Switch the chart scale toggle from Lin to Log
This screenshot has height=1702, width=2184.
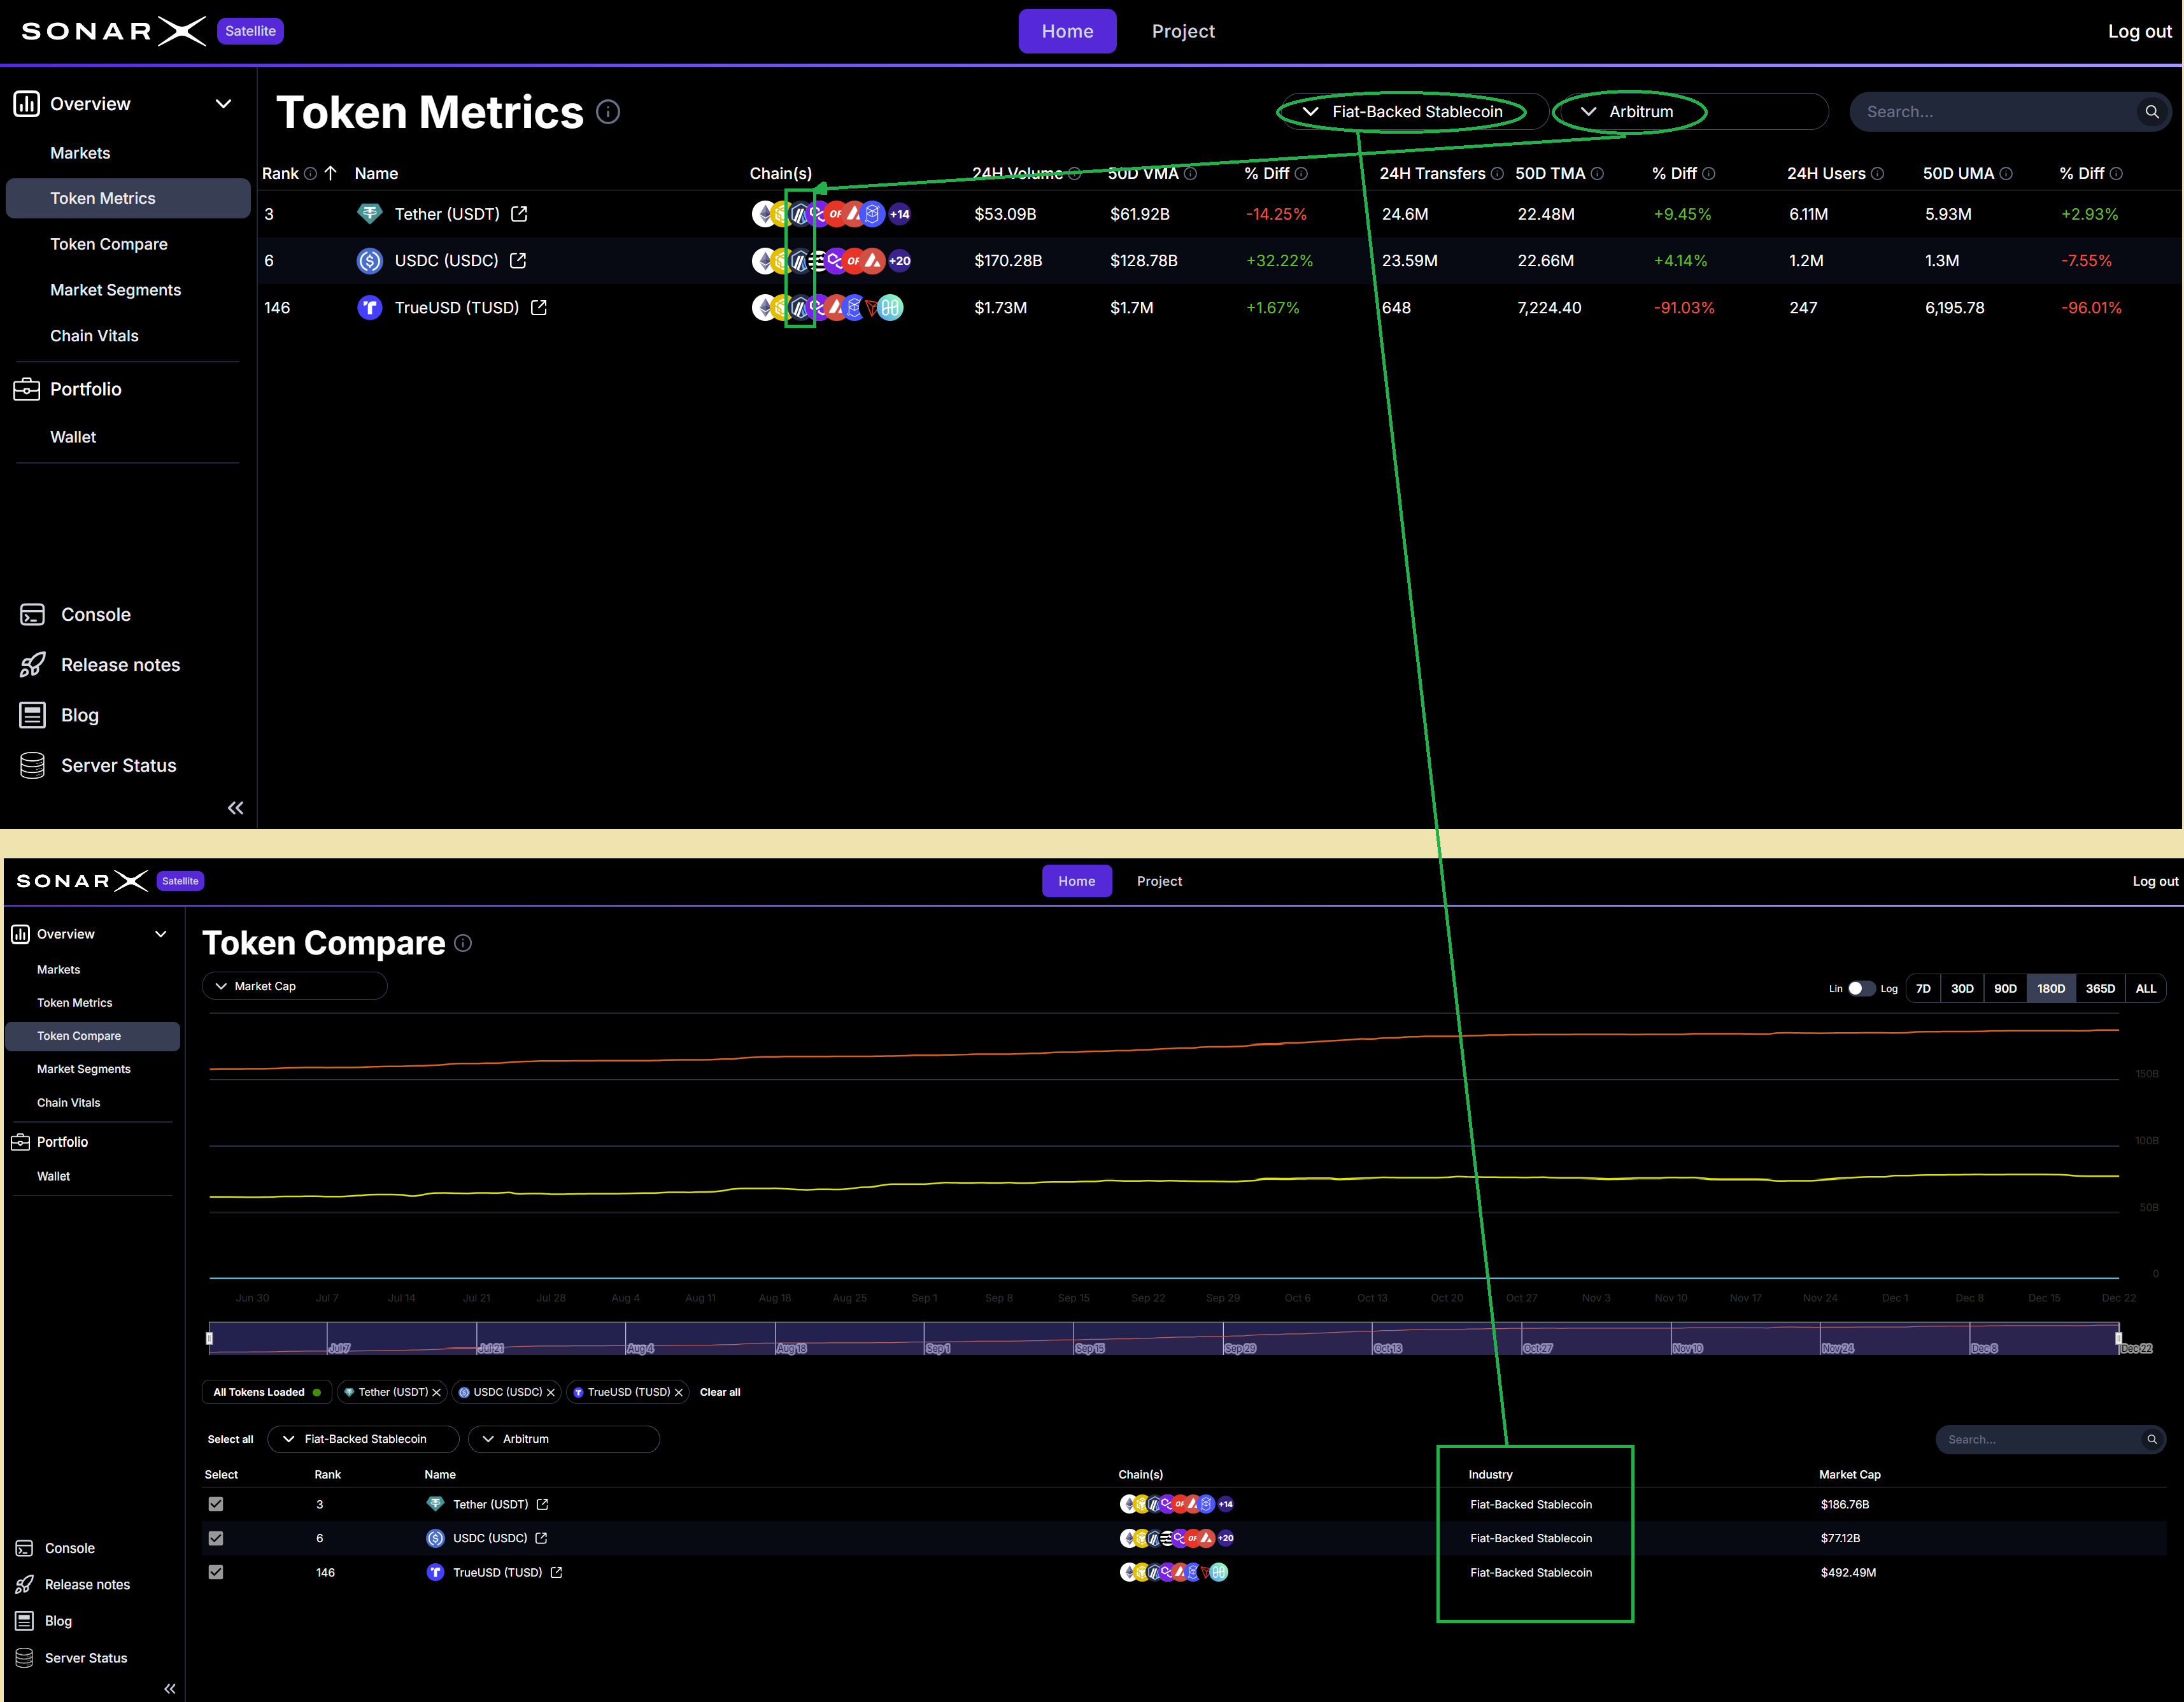click(x=1862, y=988)
